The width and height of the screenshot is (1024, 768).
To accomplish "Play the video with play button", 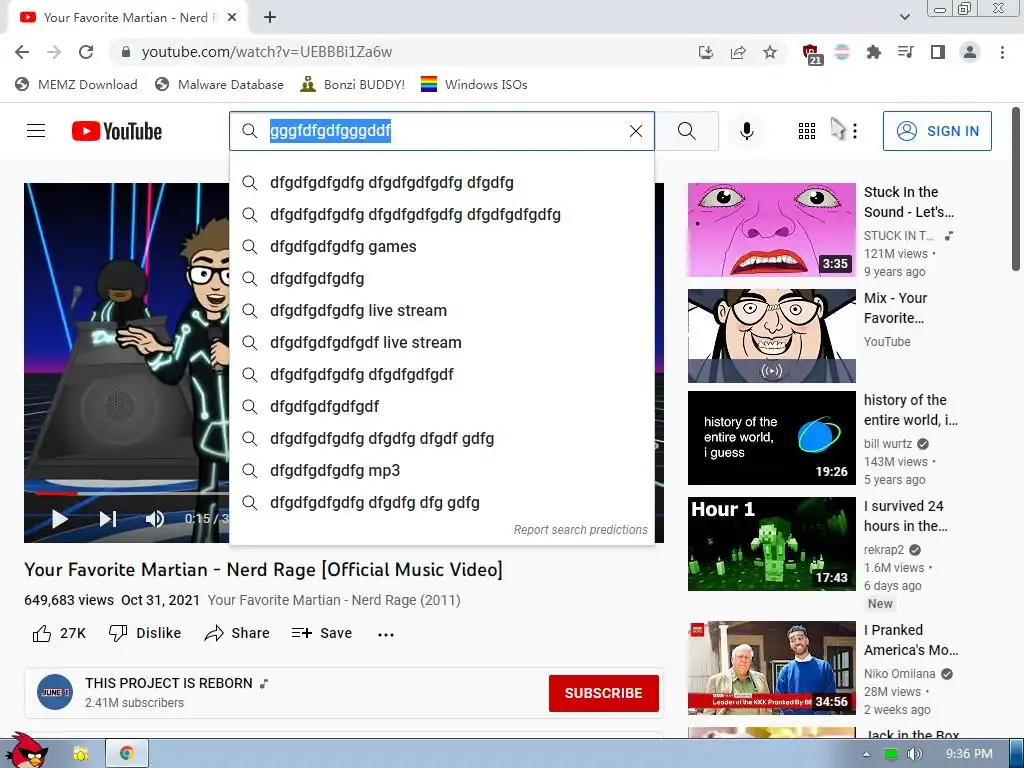I will (59, 519).
